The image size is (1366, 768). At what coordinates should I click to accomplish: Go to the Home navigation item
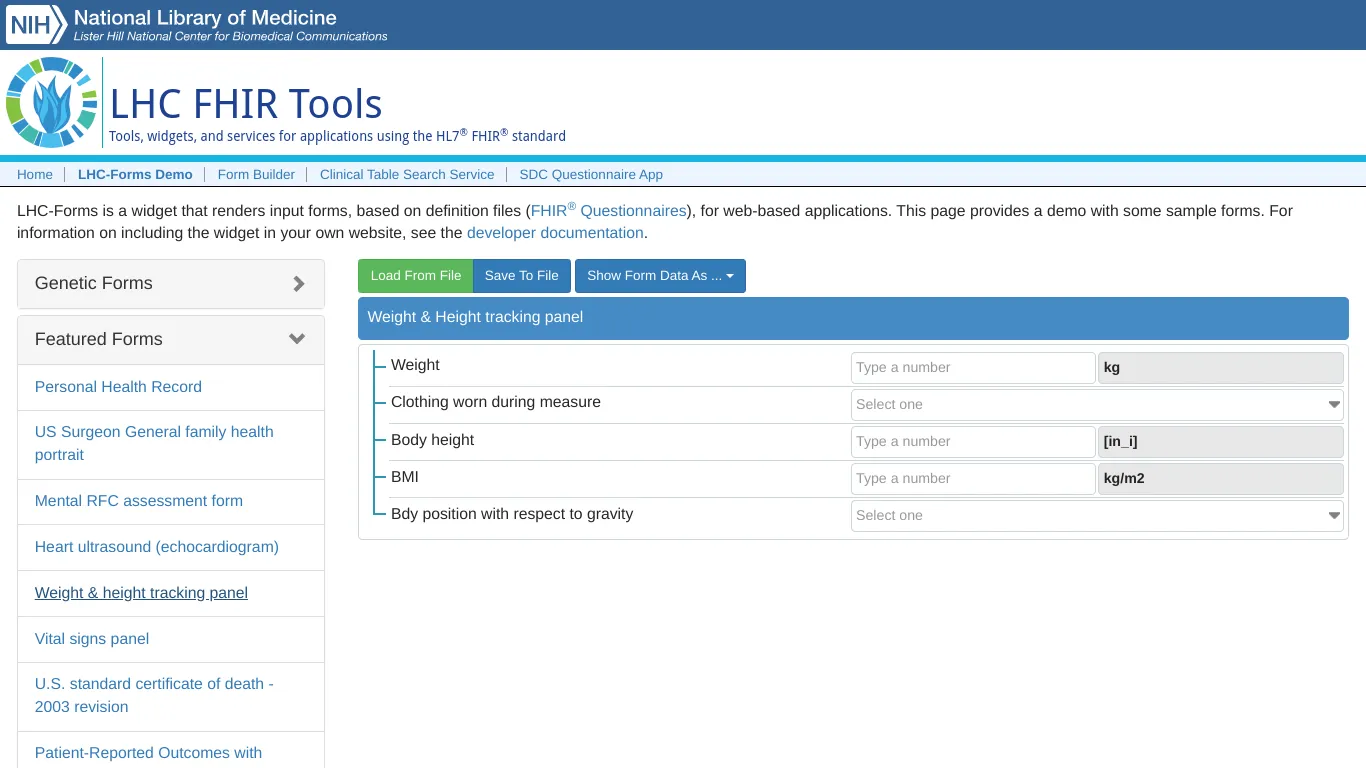[34, 174]
